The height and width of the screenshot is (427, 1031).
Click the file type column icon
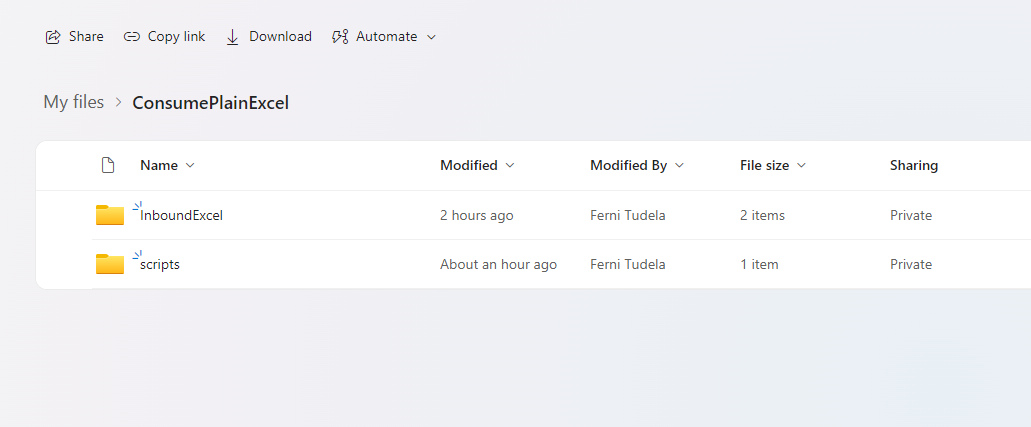(108, 166)
